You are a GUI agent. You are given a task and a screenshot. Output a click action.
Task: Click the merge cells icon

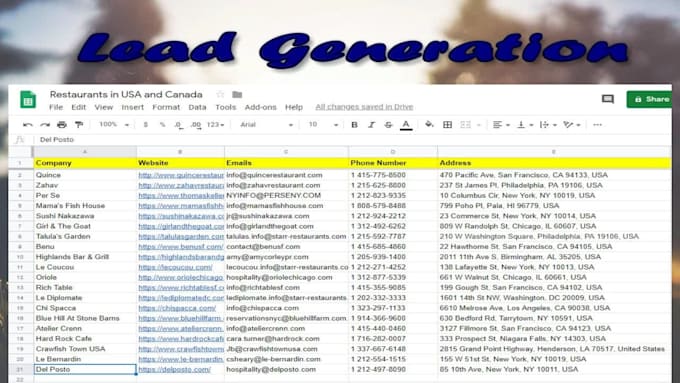(465, 124)
